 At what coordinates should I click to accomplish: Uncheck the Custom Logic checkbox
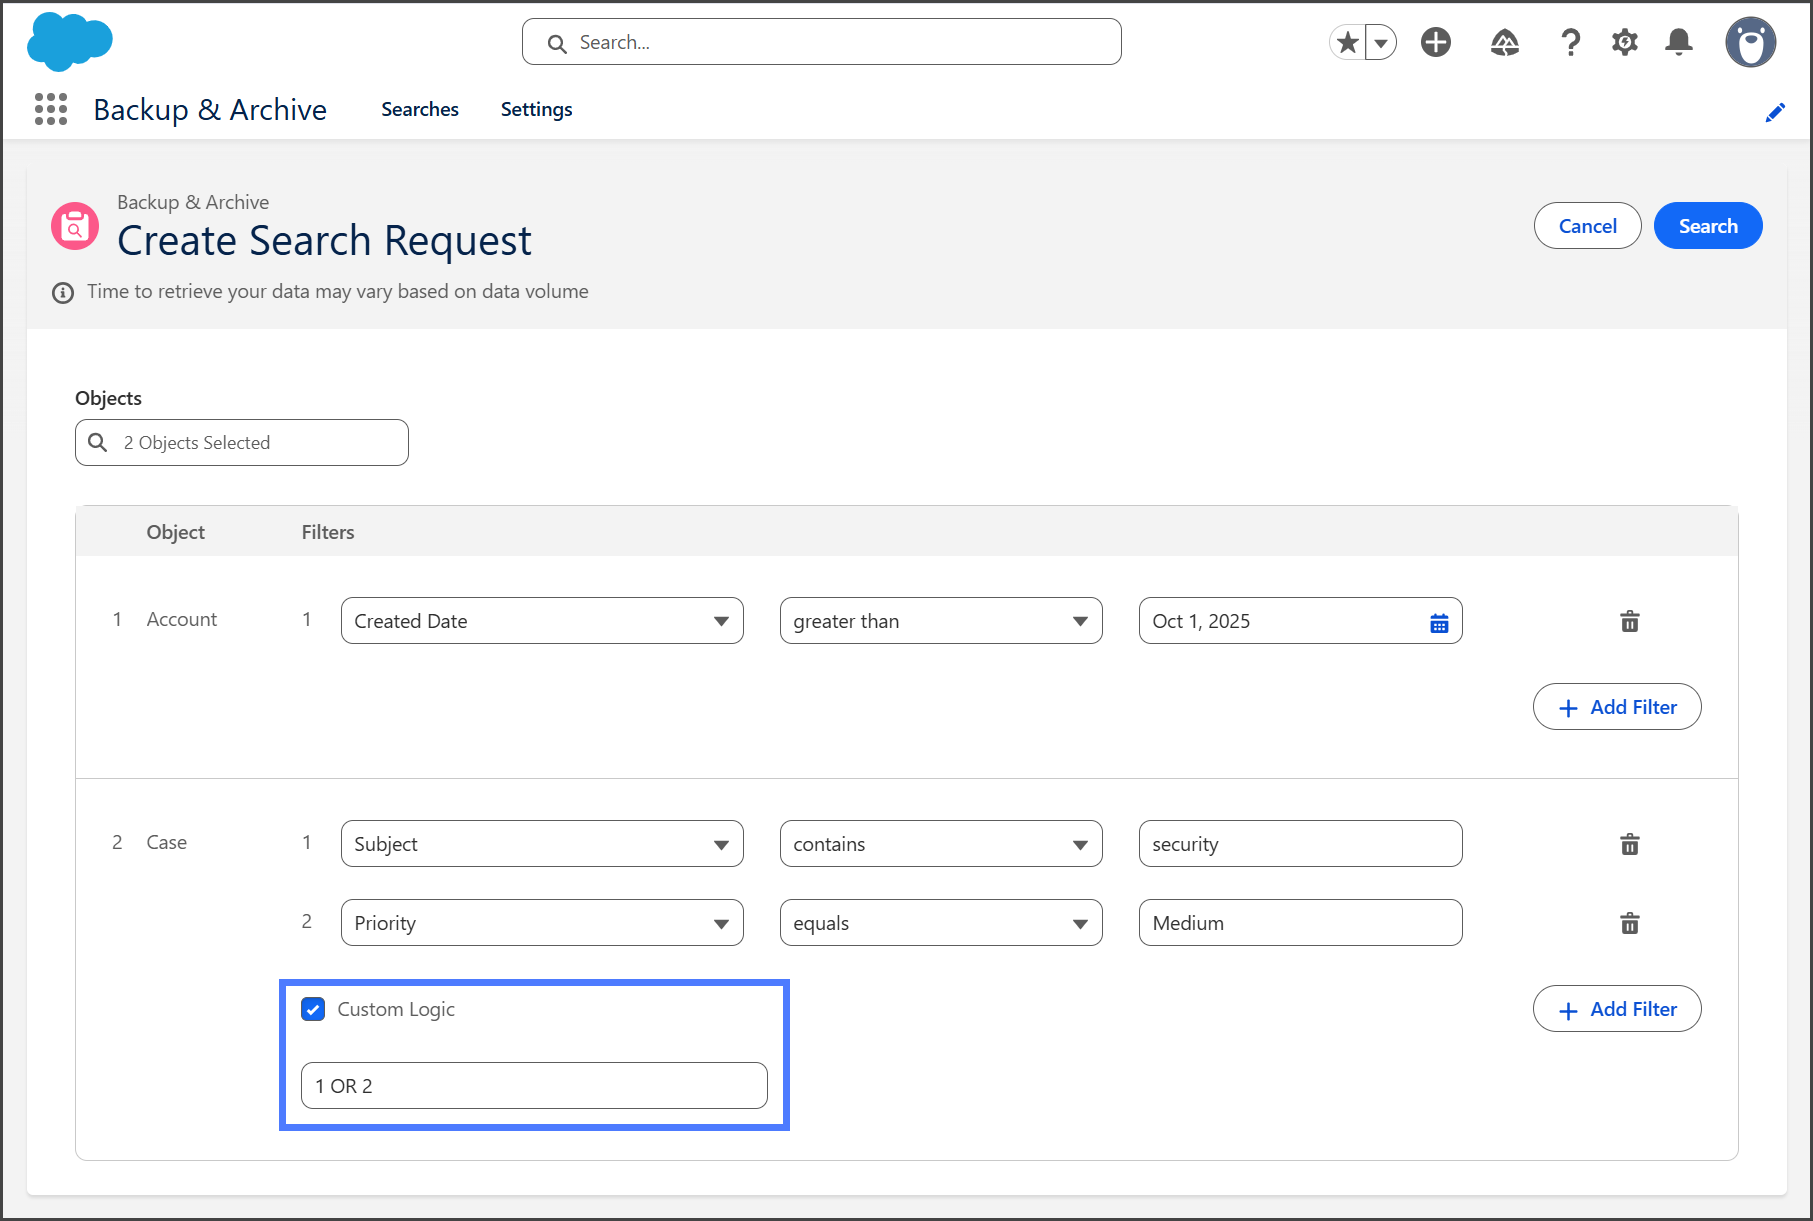[313, 1009]
